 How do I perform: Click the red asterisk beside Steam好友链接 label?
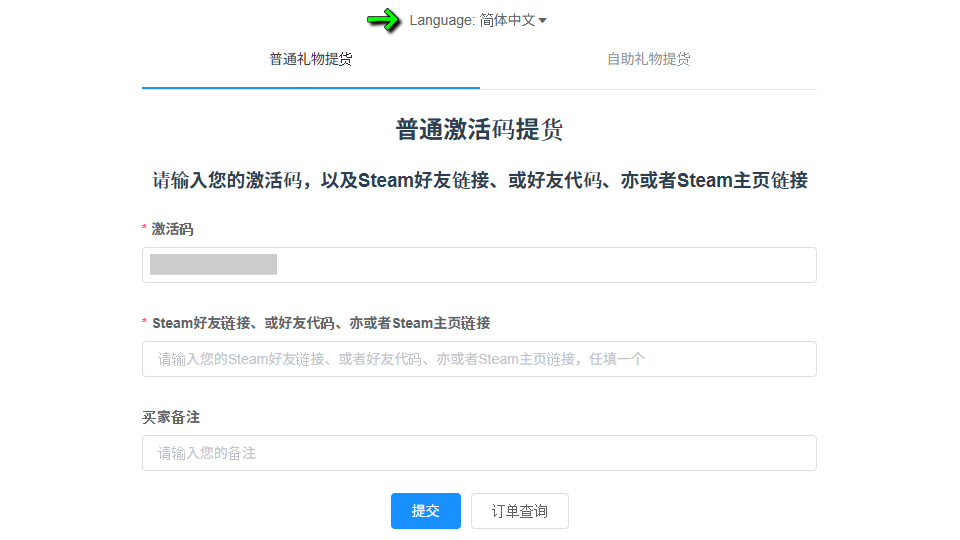pyautogui.click(x=144, y=324)
